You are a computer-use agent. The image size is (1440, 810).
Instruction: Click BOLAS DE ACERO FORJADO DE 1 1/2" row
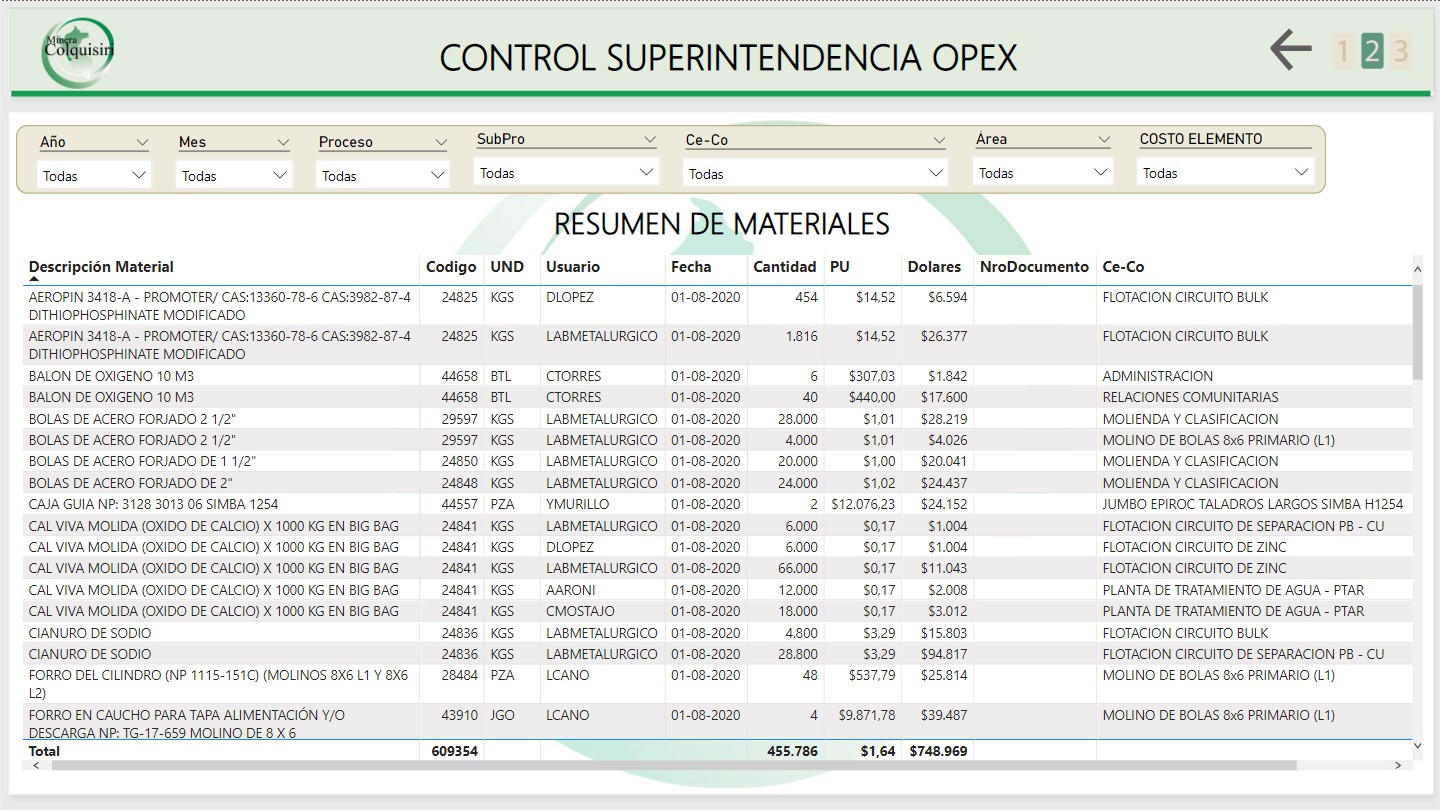717,461
